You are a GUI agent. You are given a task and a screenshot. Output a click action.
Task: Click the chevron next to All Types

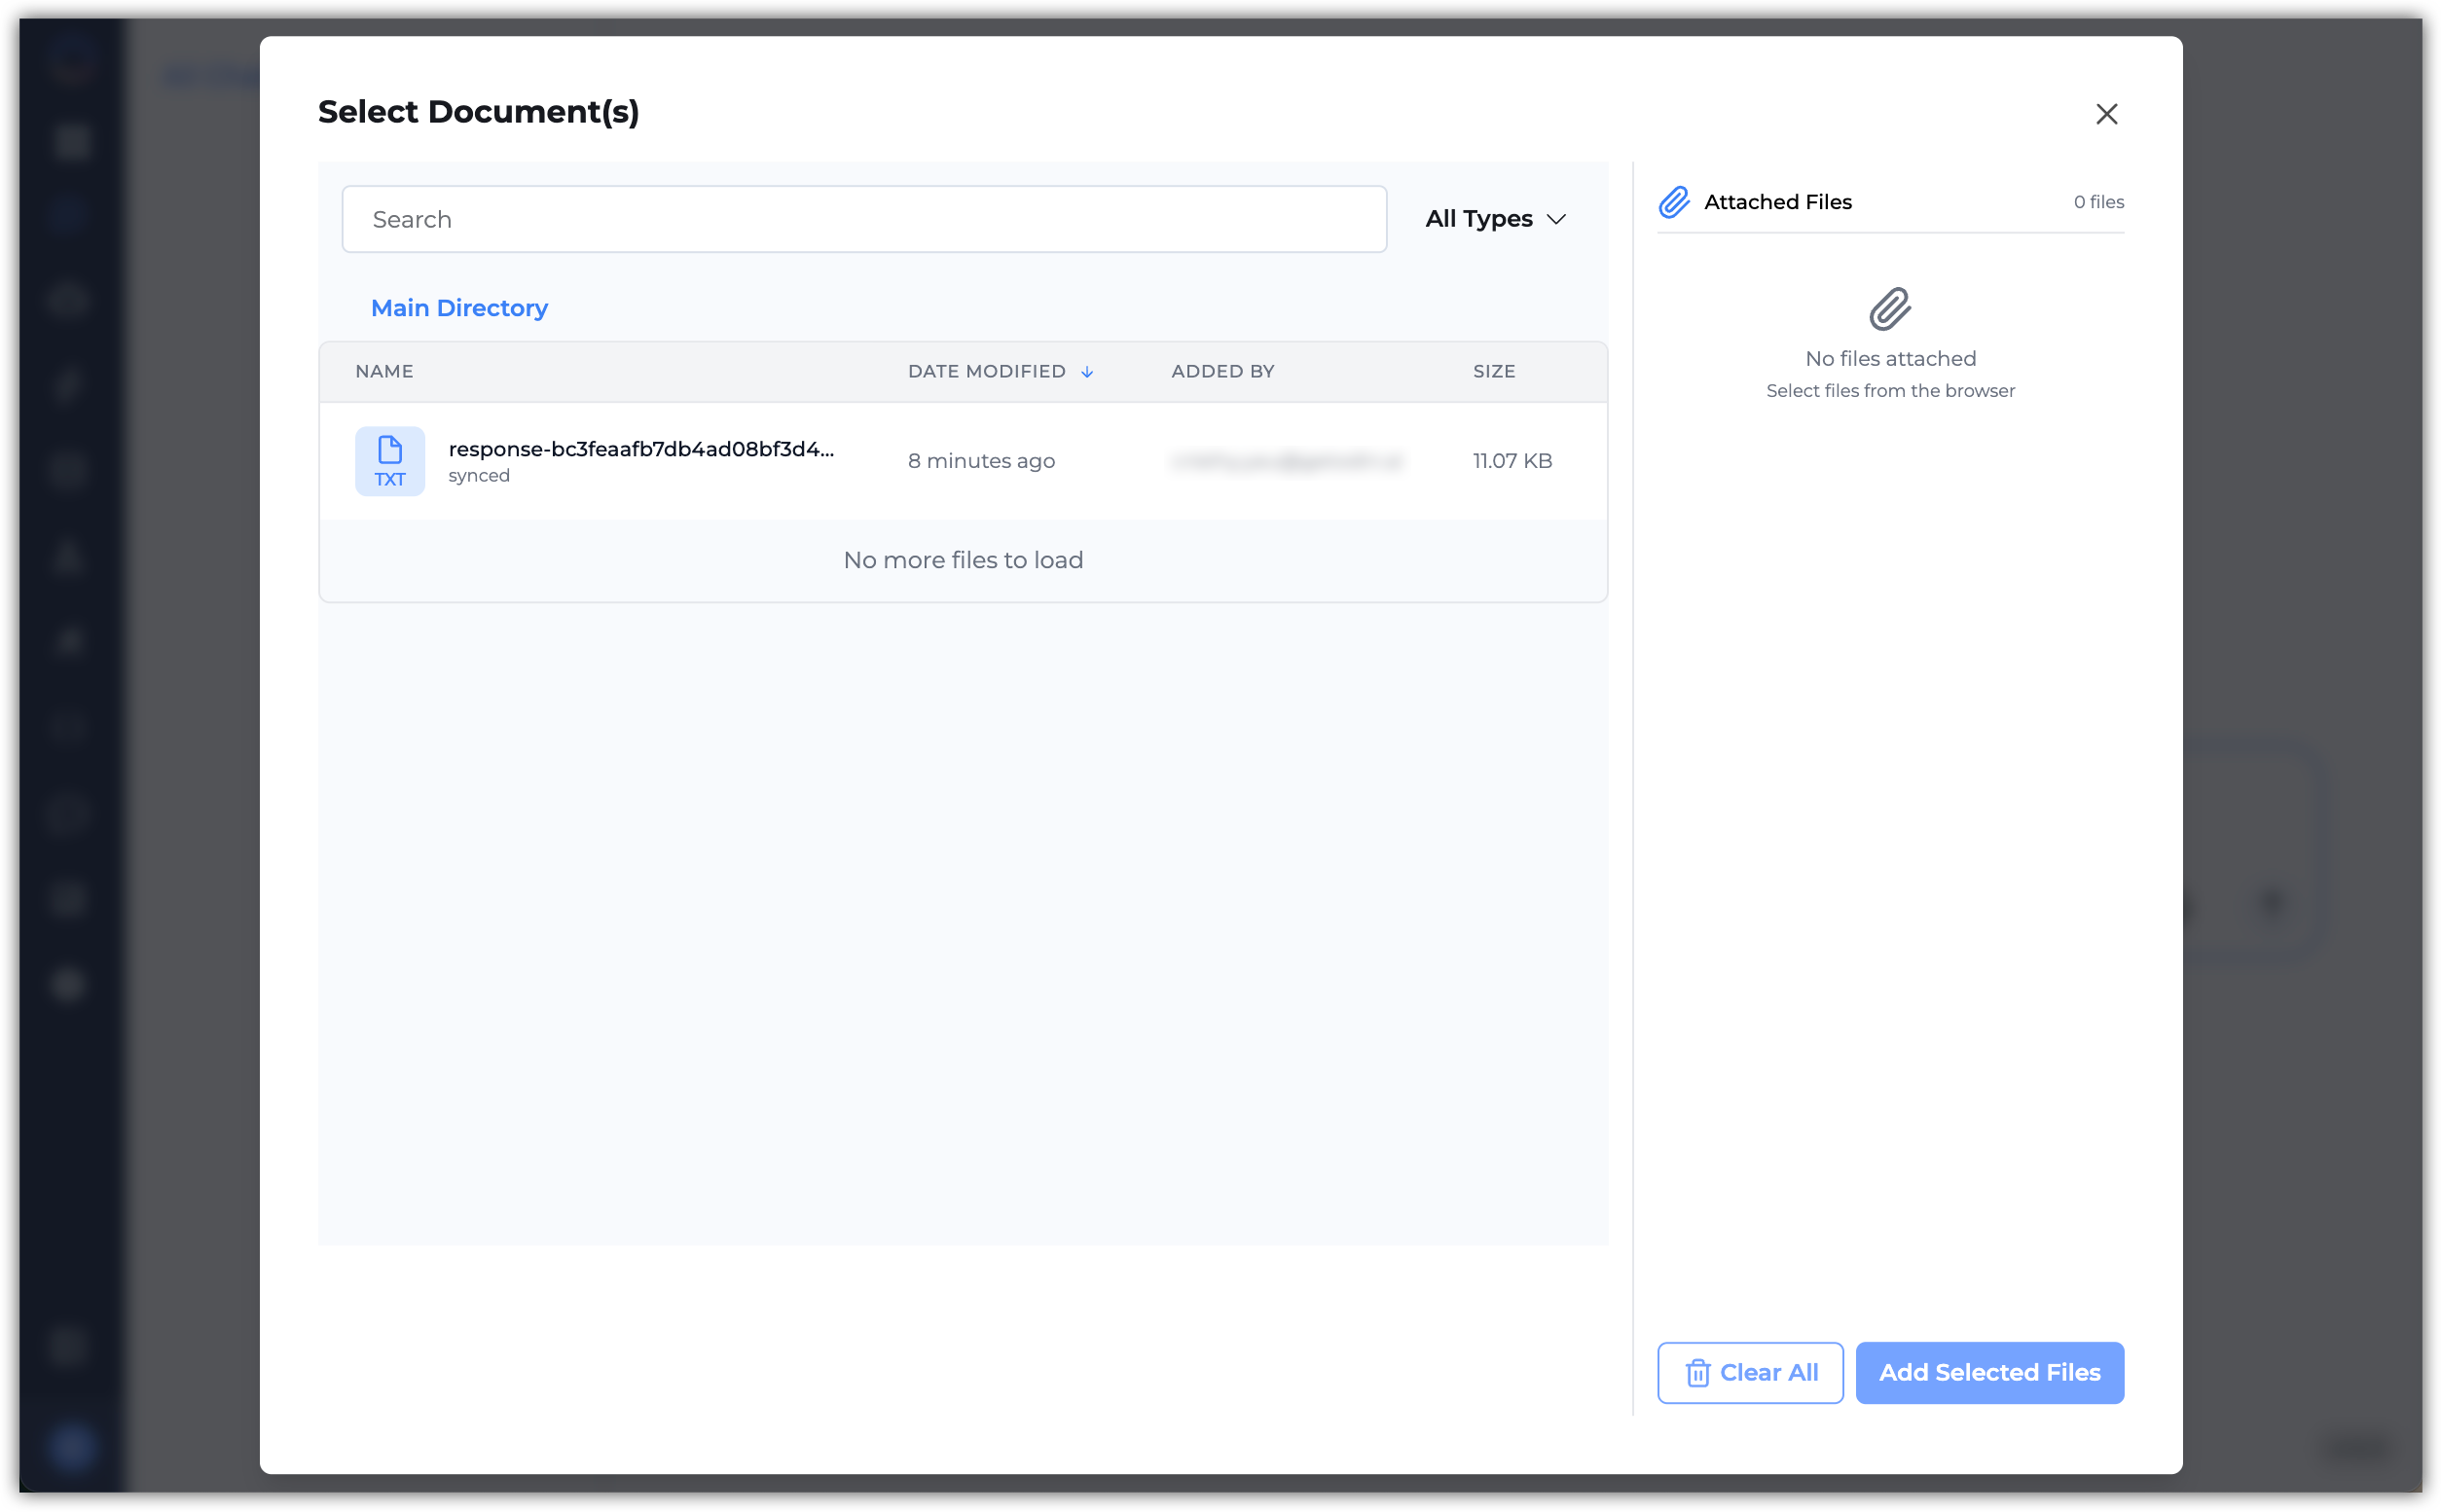click(1557, 219)
